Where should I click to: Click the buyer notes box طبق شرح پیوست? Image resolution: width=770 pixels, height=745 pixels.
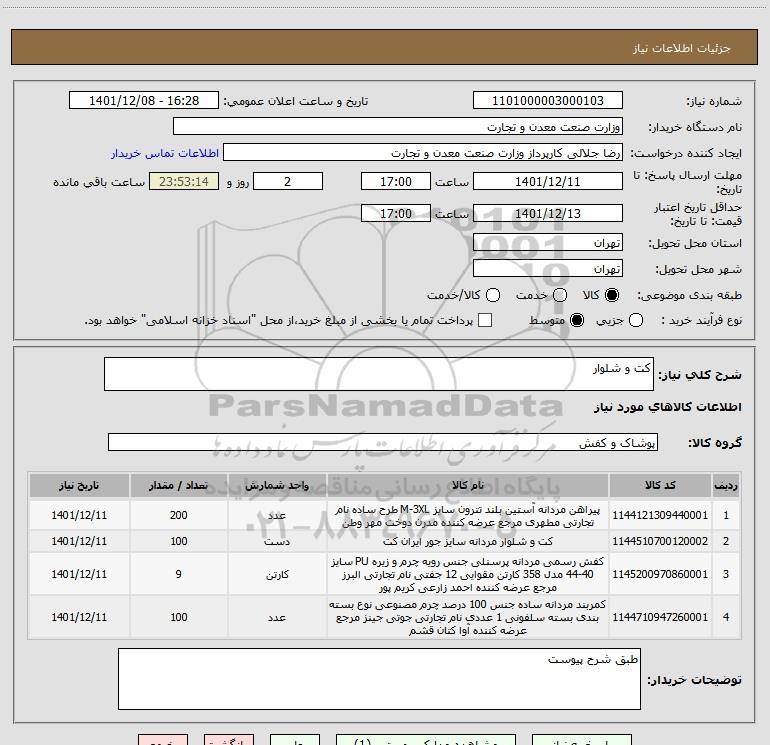379,679
